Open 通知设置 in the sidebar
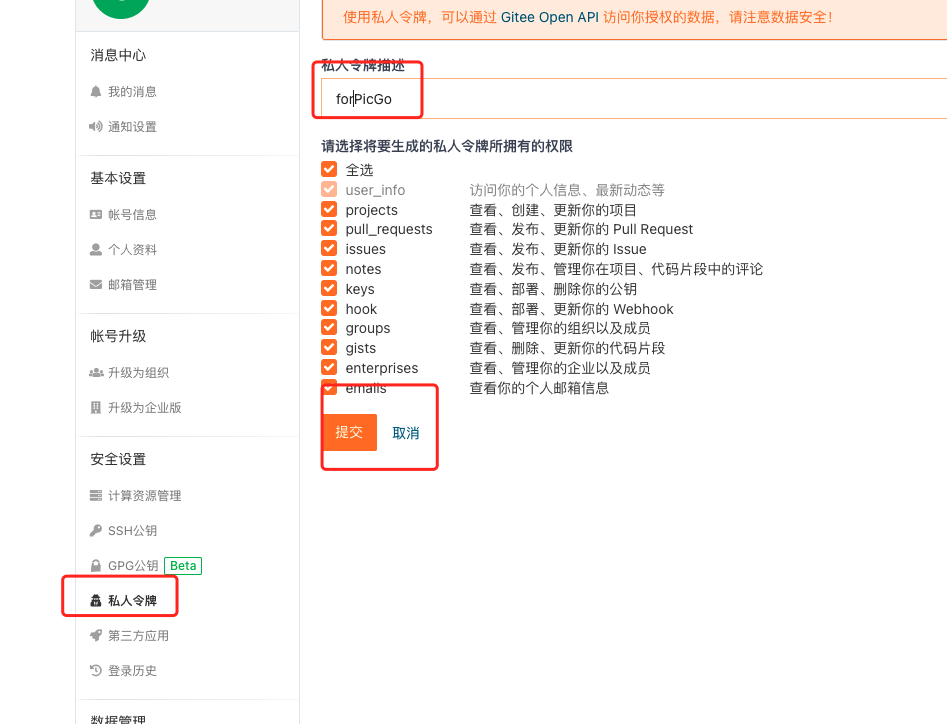Viewport: 947px width, 724px height. coord(132,127)
